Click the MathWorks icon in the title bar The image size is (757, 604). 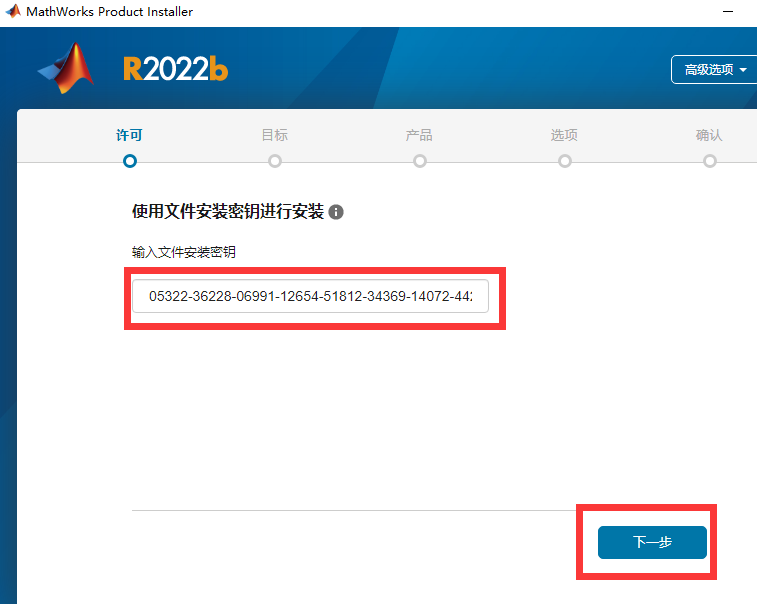[x=13, y=11]
